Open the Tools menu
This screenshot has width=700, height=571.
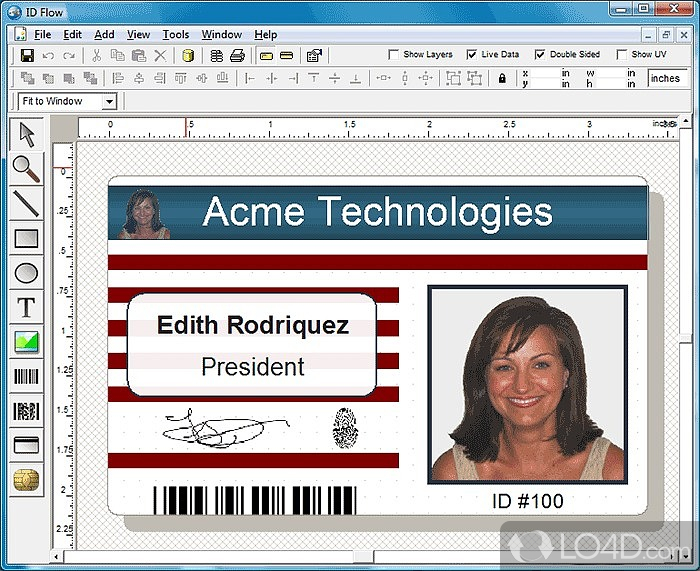point(175,34)
